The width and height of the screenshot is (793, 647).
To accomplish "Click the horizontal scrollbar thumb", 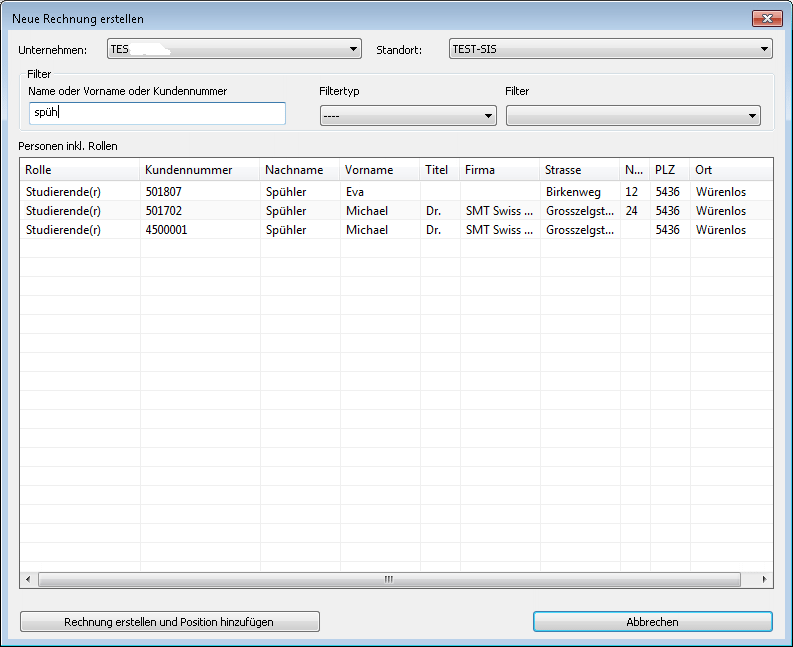I will 390,579.
